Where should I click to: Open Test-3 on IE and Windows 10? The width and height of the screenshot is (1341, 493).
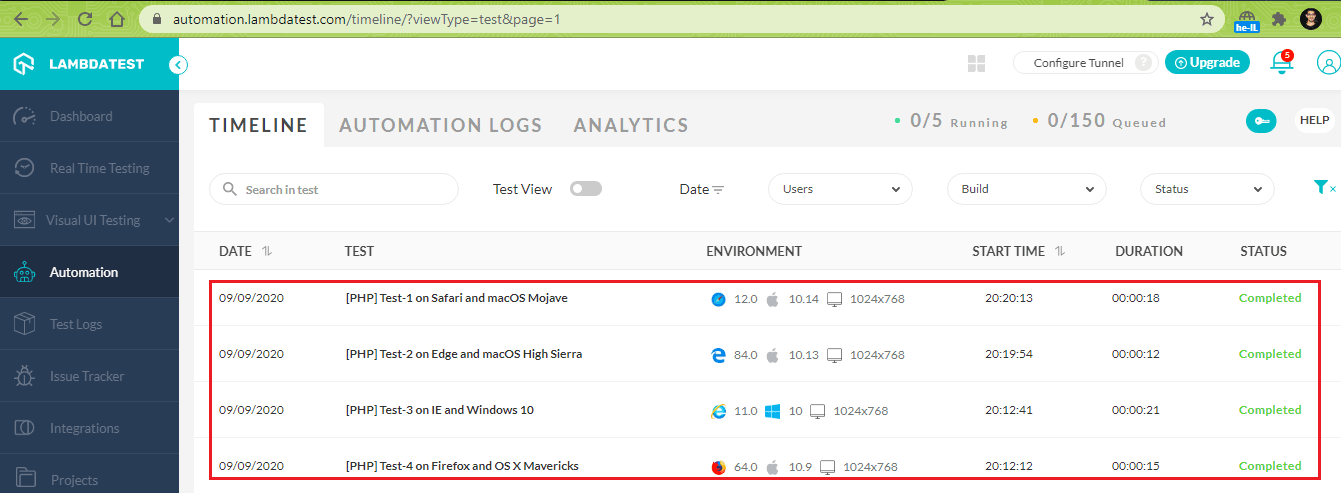pyautogui.click(x=439, y=410)
